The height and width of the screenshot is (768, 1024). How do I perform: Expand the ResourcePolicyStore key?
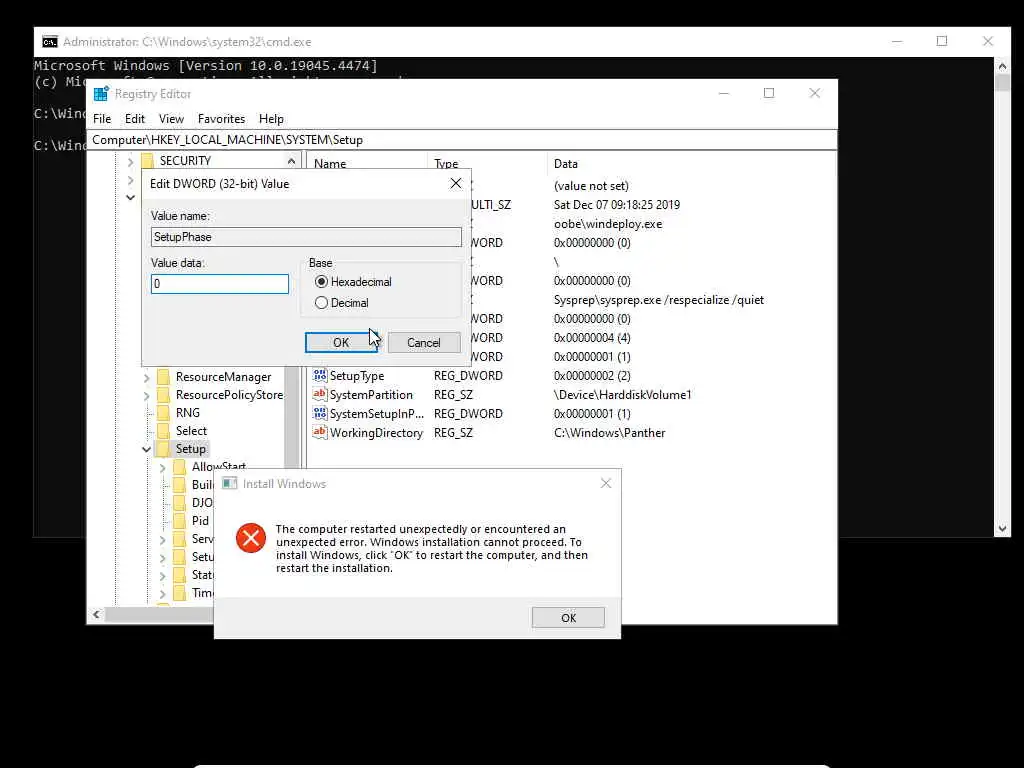pos(146,396)
